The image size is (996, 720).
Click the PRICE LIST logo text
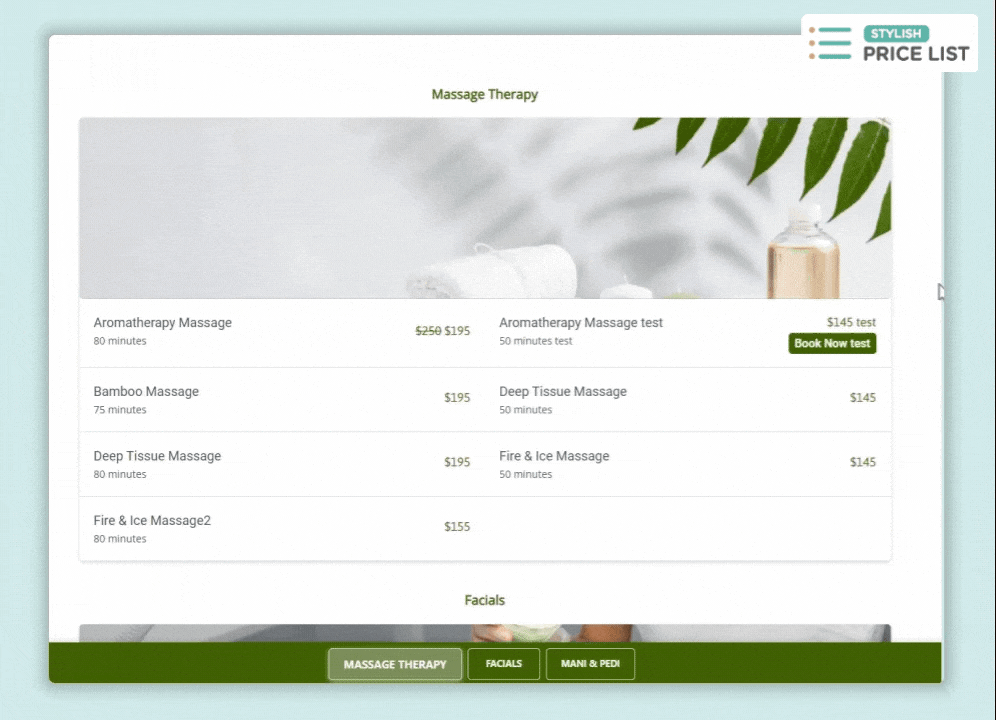point(916,54)
